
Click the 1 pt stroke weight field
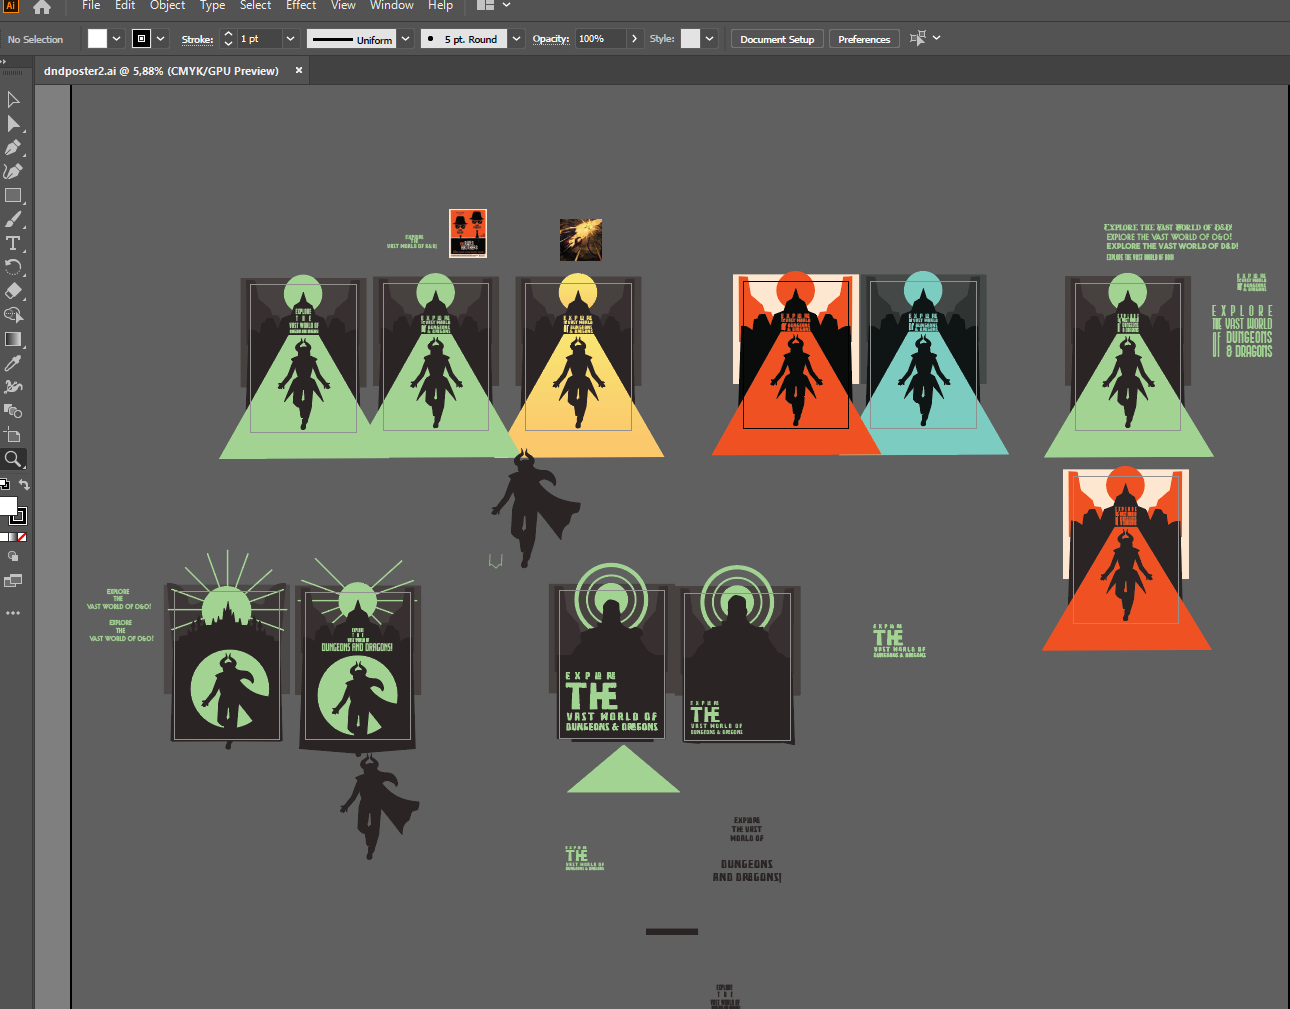coord(259,39)
